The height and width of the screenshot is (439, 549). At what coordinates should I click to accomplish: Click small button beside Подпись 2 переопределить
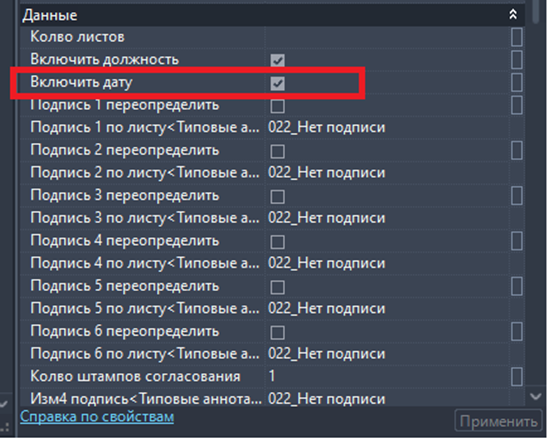point(517,151)
